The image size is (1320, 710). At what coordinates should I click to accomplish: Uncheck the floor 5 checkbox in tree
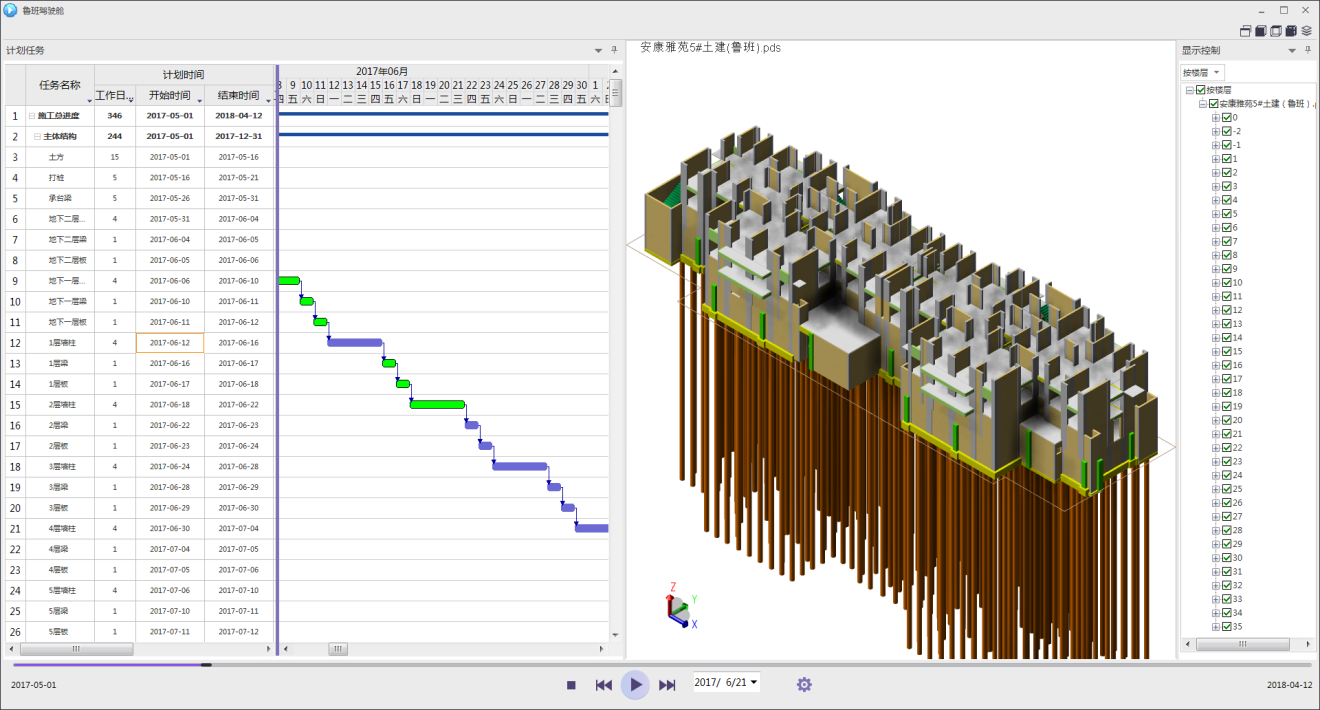1227,214
